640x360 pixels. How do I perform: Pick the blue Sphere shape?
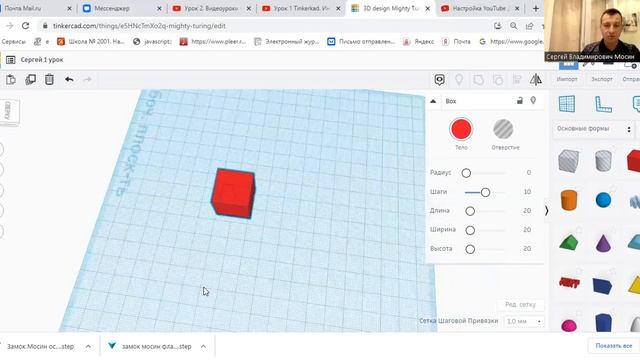click(x=603, y=200)
